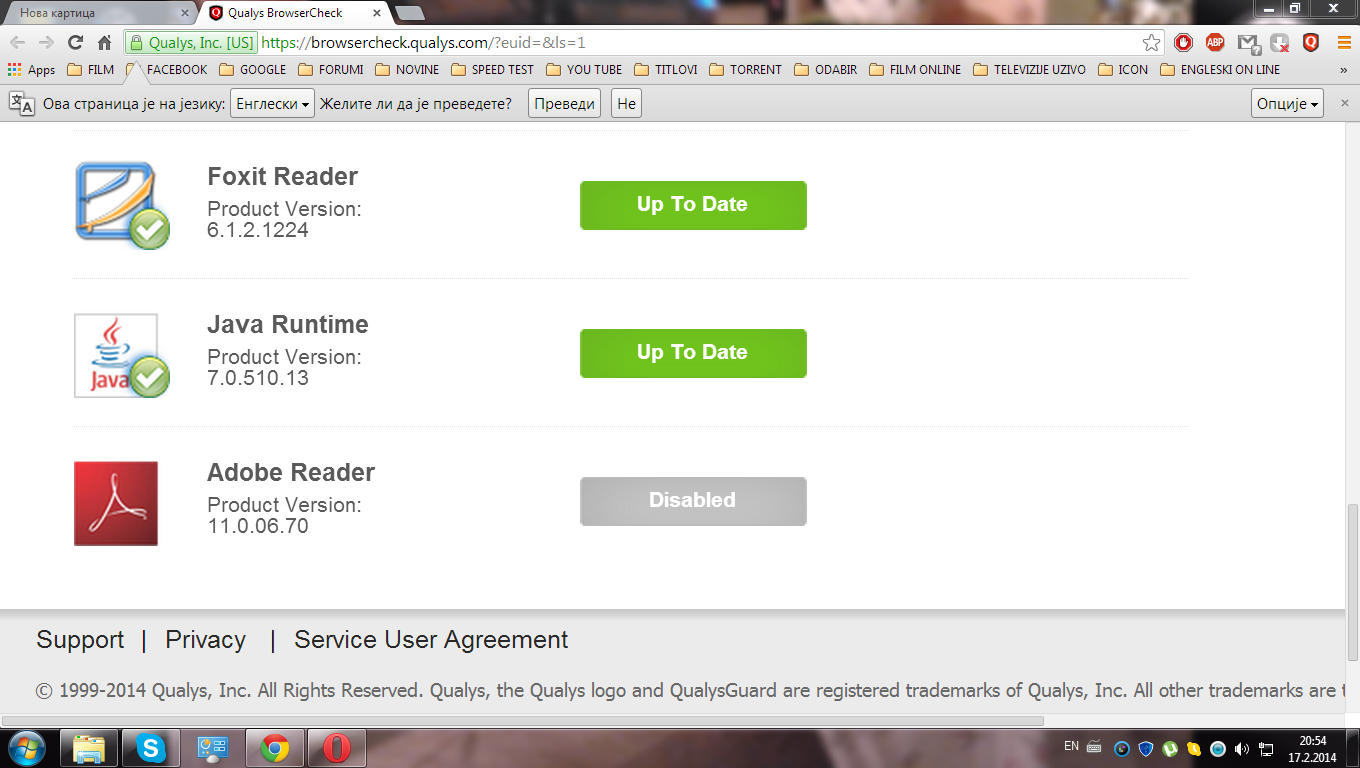
Task: Click the browser back arrow
Action: coord(18,43)
